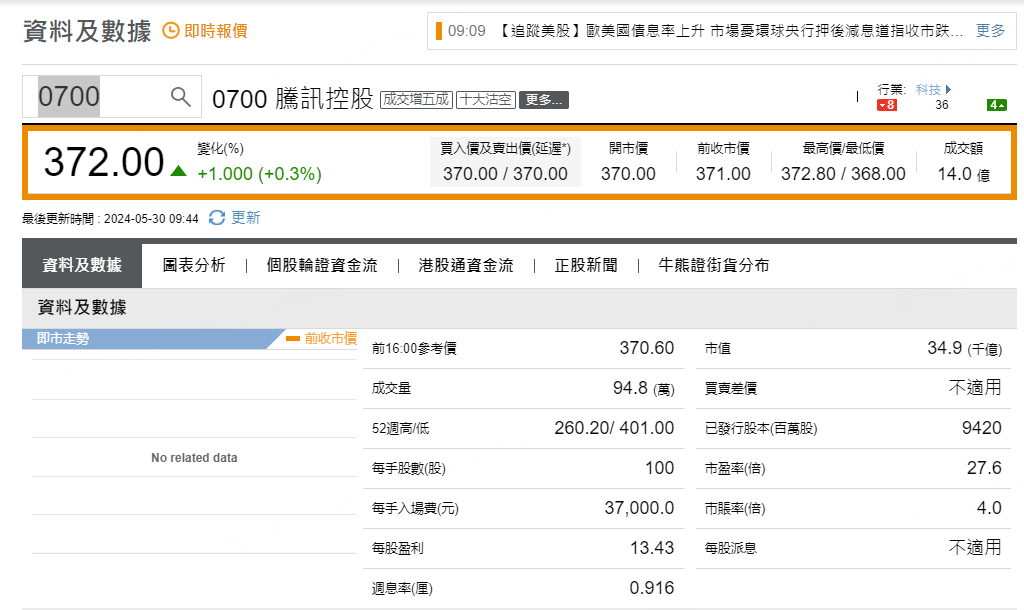Image resolution: width=1024 pixels, height=610 pixels.
Task: Click the No related data message
Action: click(x=194, y=458)
